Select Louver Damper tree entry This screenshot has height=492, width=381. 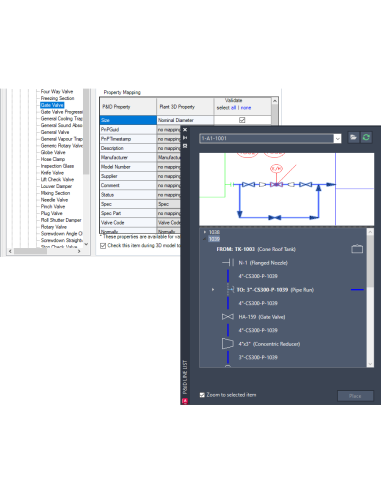coord(56,186)
